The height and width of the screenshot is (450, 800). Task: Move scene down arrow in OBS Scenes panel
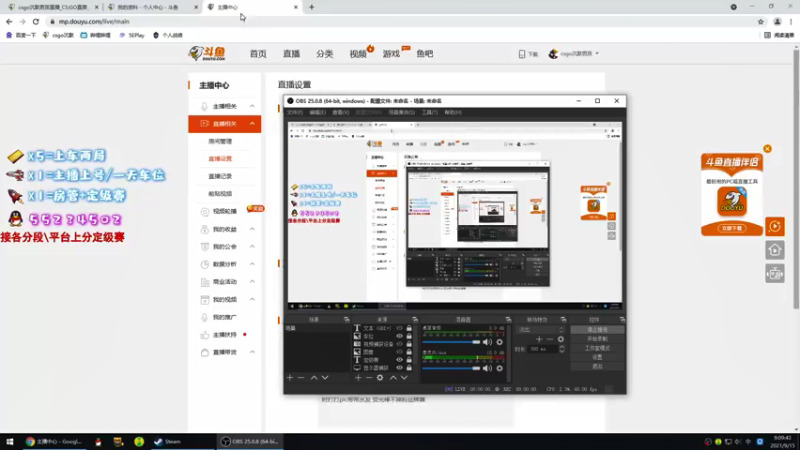click(325, 378)
